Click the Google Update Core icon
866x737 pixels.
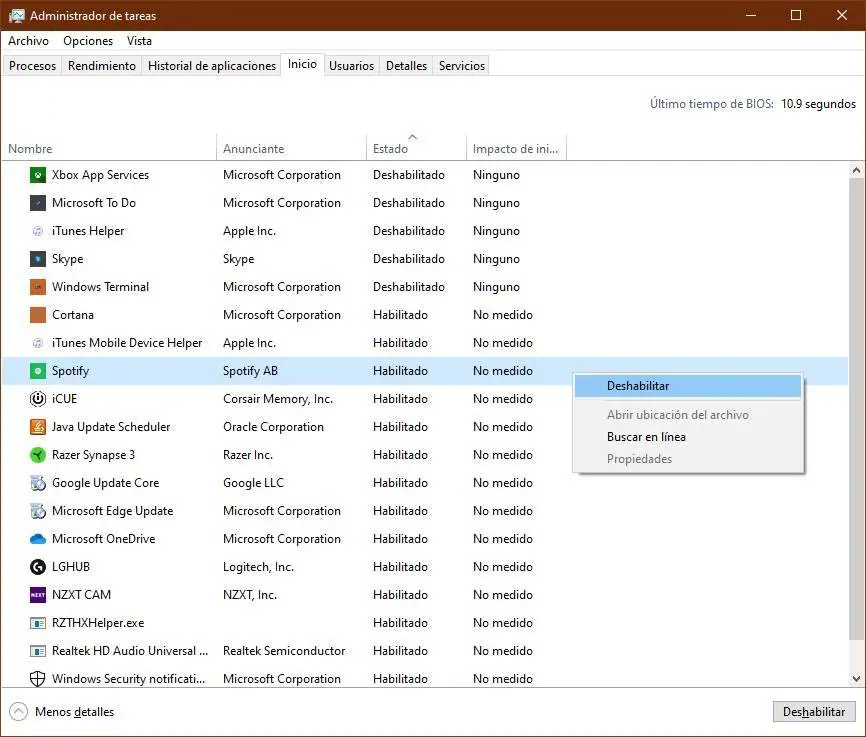38,483
